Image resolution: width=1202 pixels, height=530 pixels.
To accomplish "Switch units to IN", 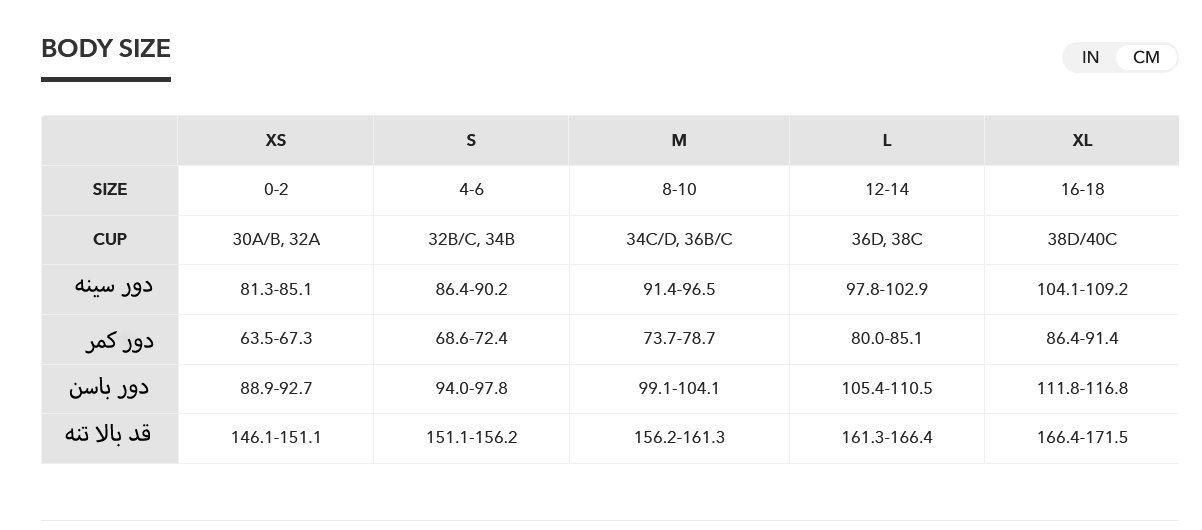I will tap(1090, 58).
